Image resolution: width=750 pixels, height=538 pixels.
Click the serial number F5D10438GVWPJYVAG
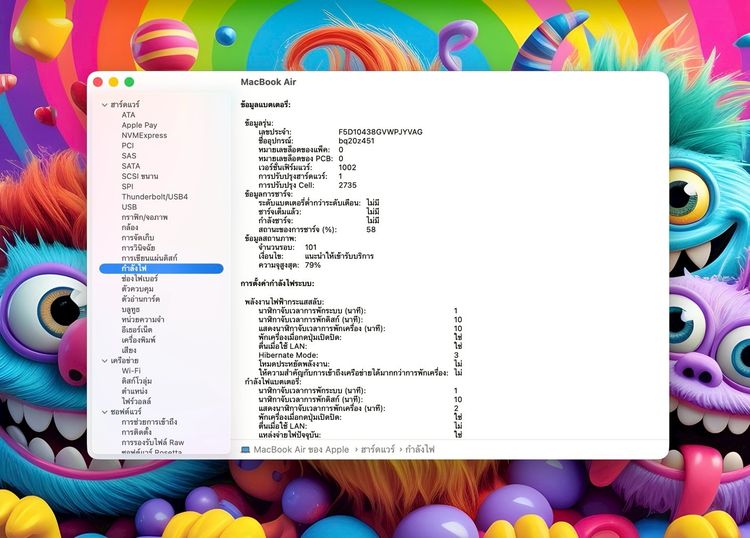(x=380, y=132)
